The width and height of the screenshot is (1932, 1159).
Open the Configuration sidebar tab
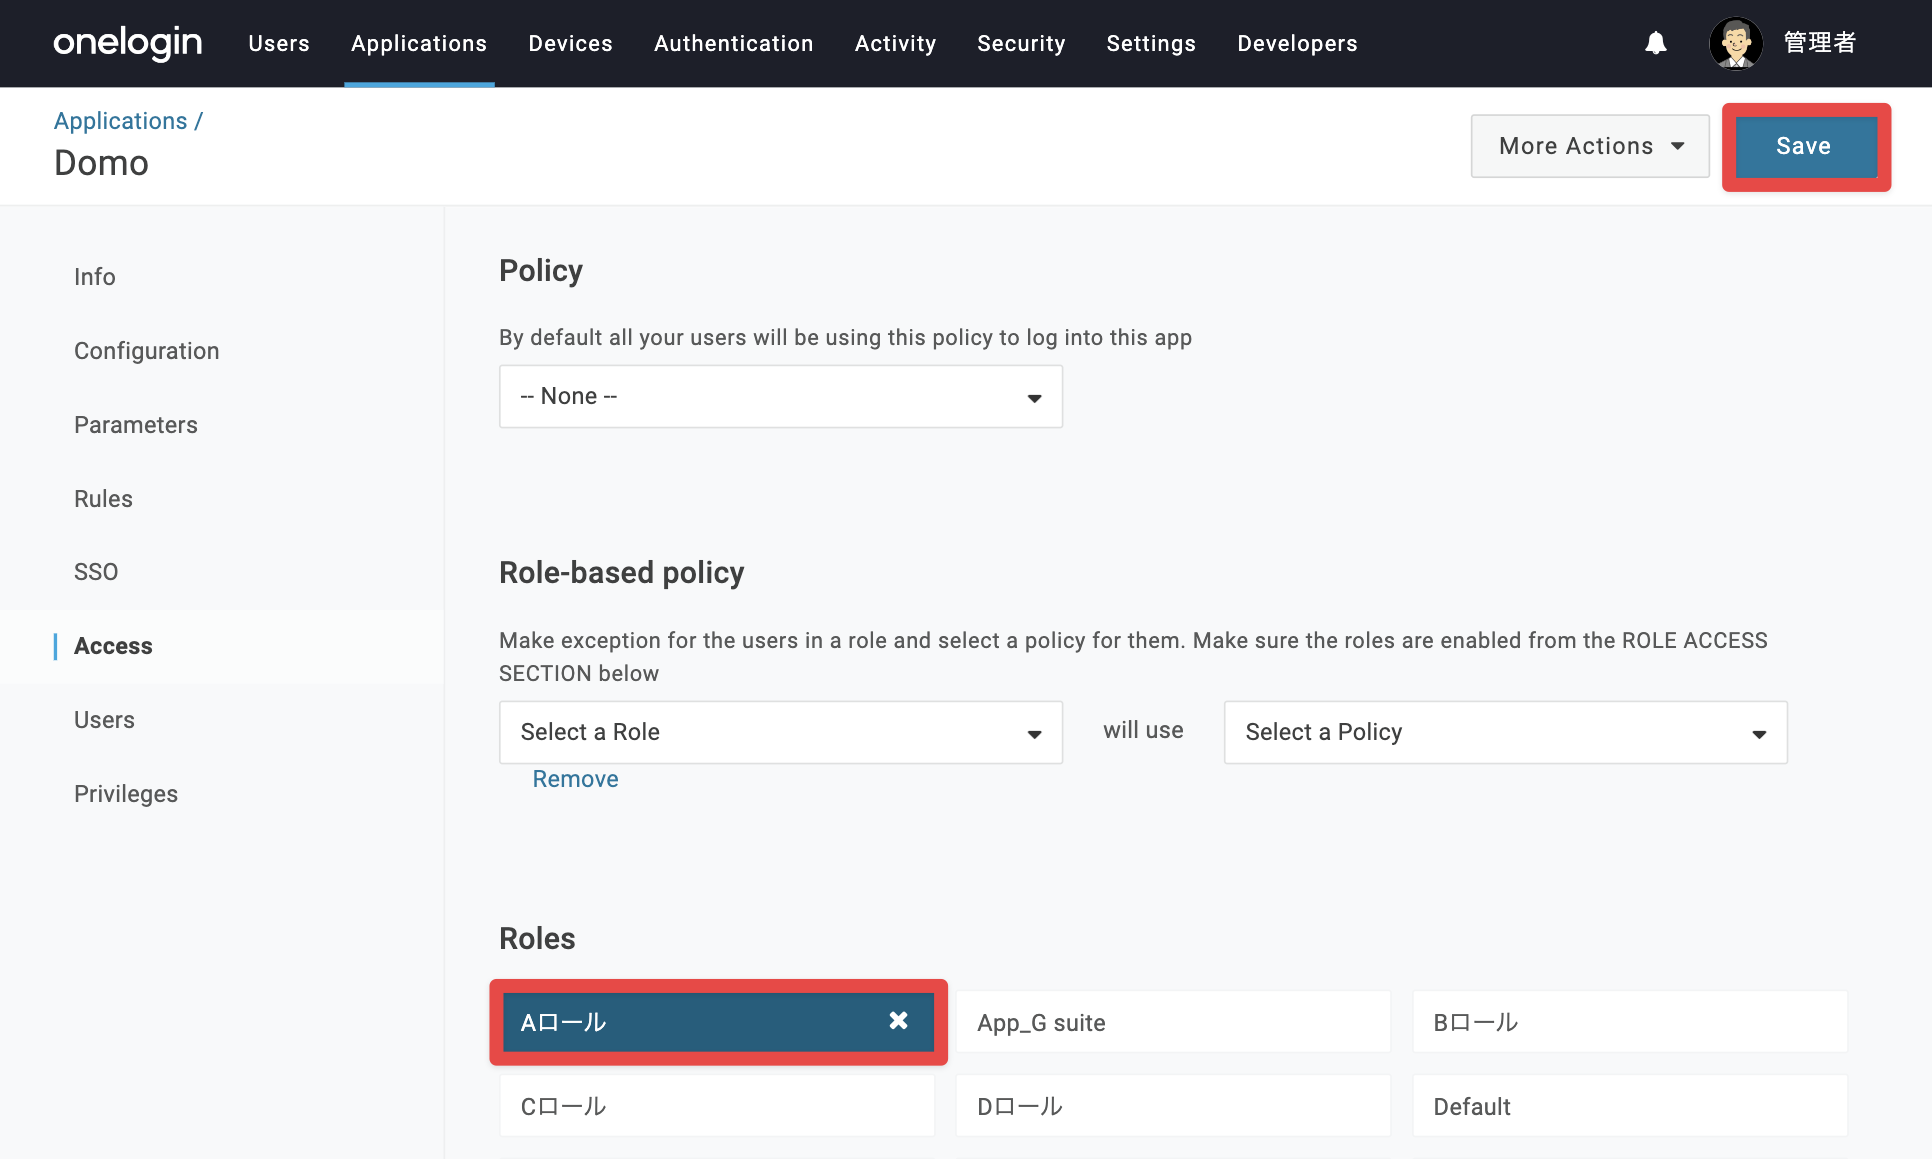147,351
